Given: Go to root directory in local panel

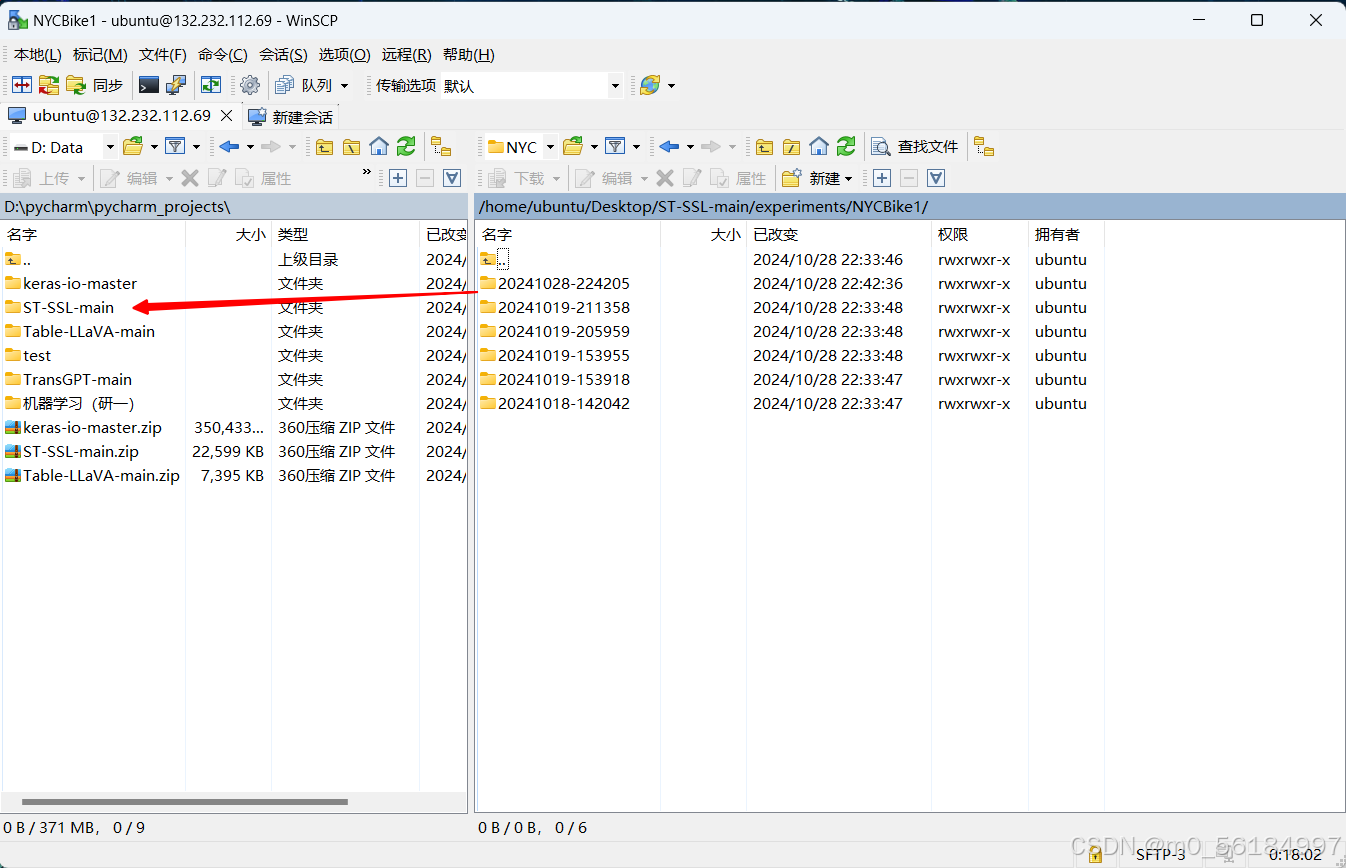Looking at the screenshot, I should 352,147.
